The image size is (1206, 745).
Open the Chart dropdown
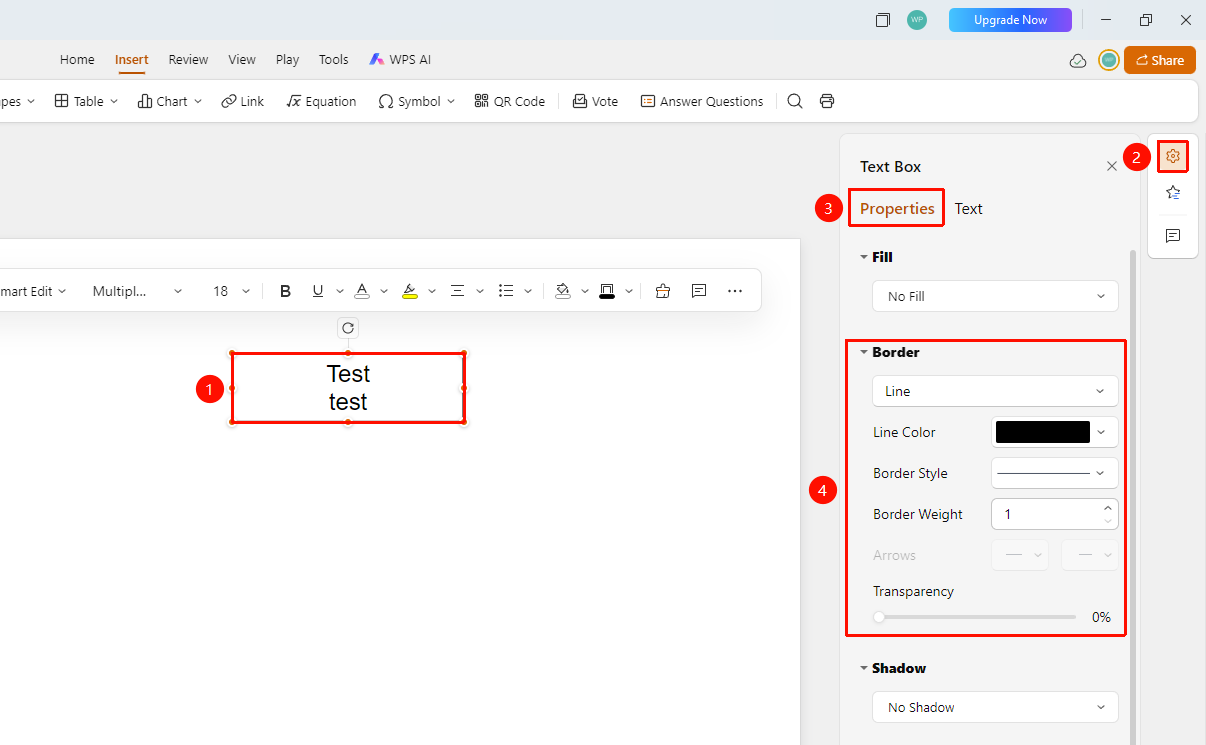pyautogui.click(x=170, y=101)
